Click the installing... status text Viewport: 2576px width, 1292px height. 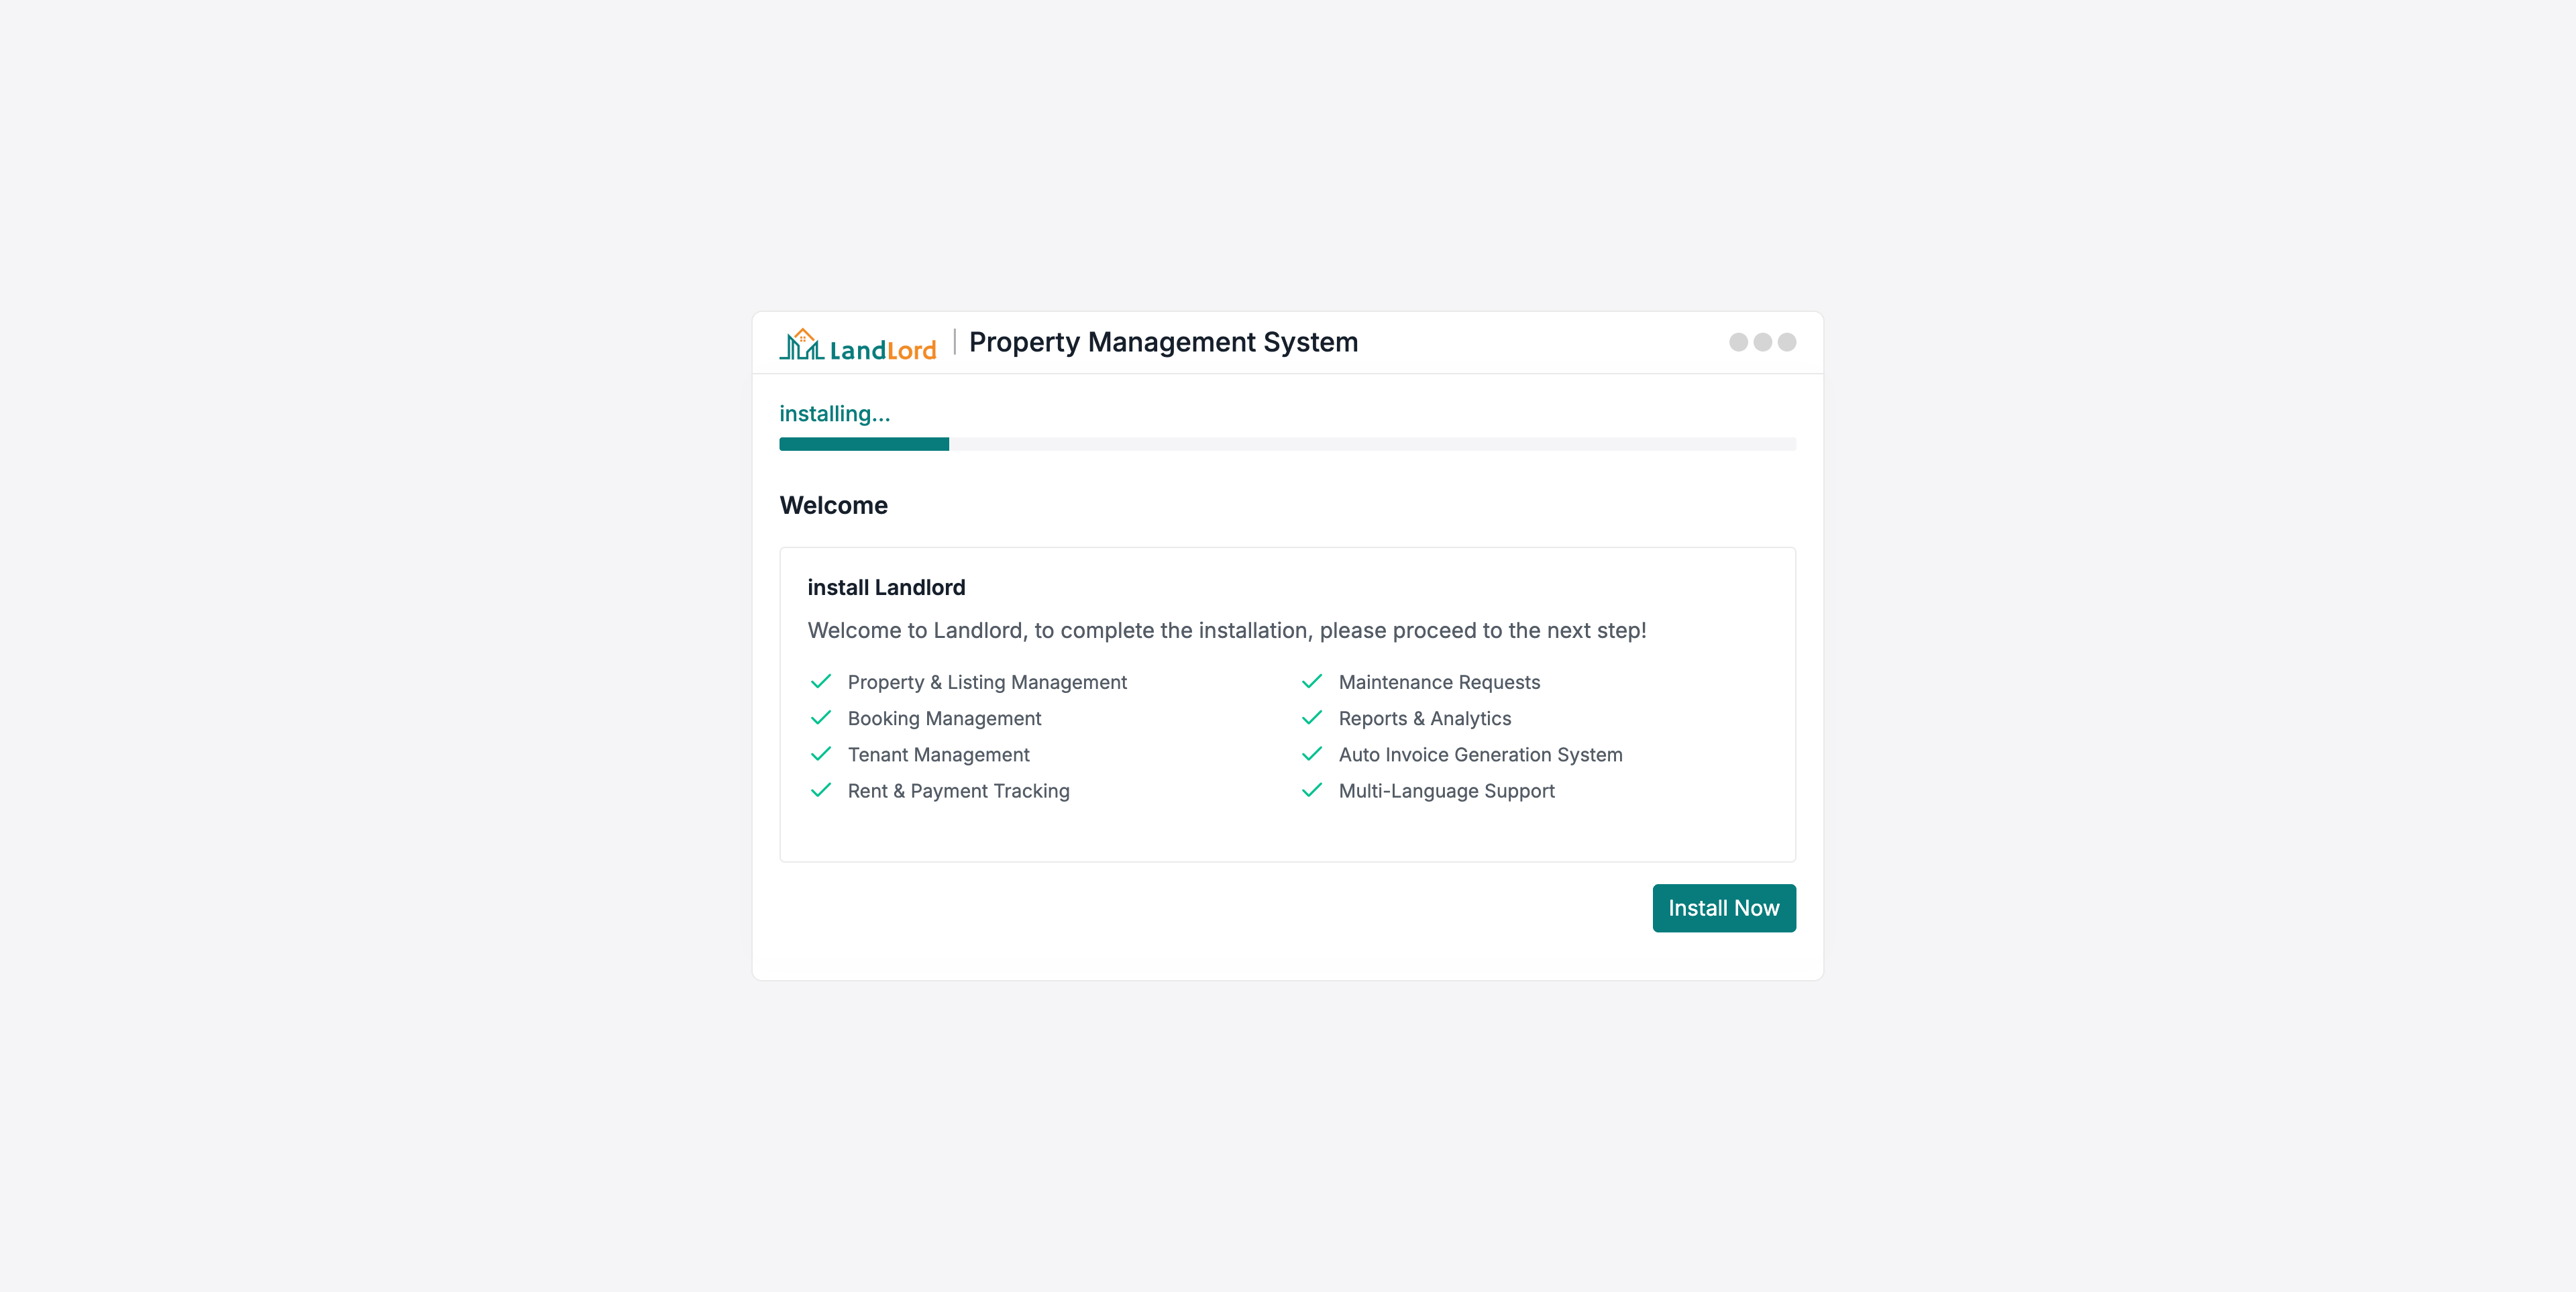click(x=834, y=414)
